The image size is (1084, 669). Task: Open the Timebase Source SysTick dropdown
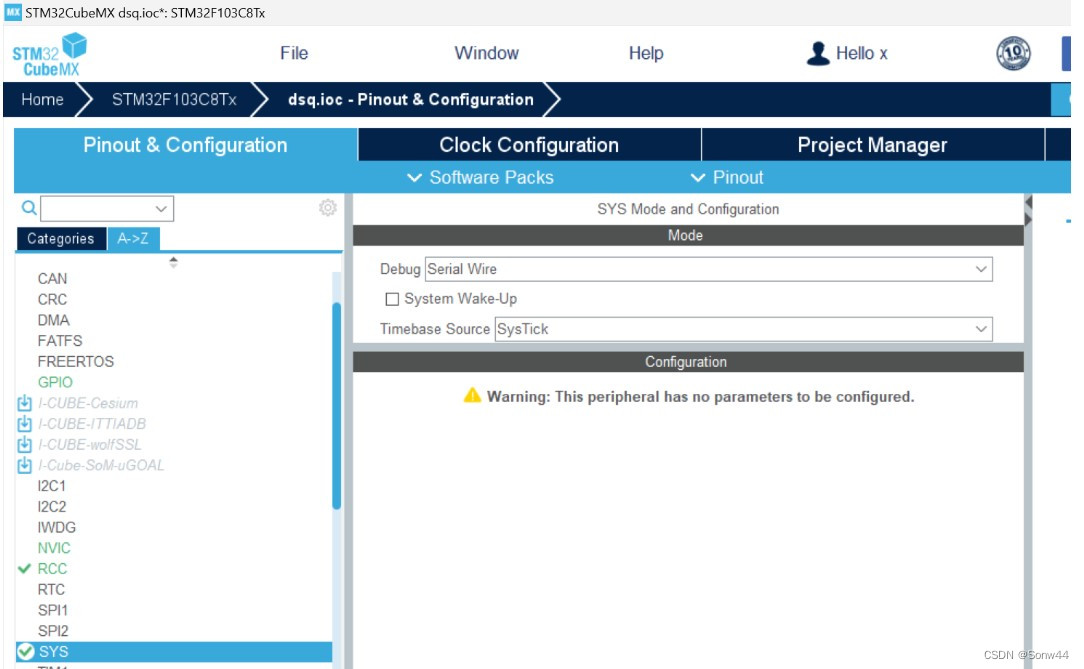coord(744,329)
